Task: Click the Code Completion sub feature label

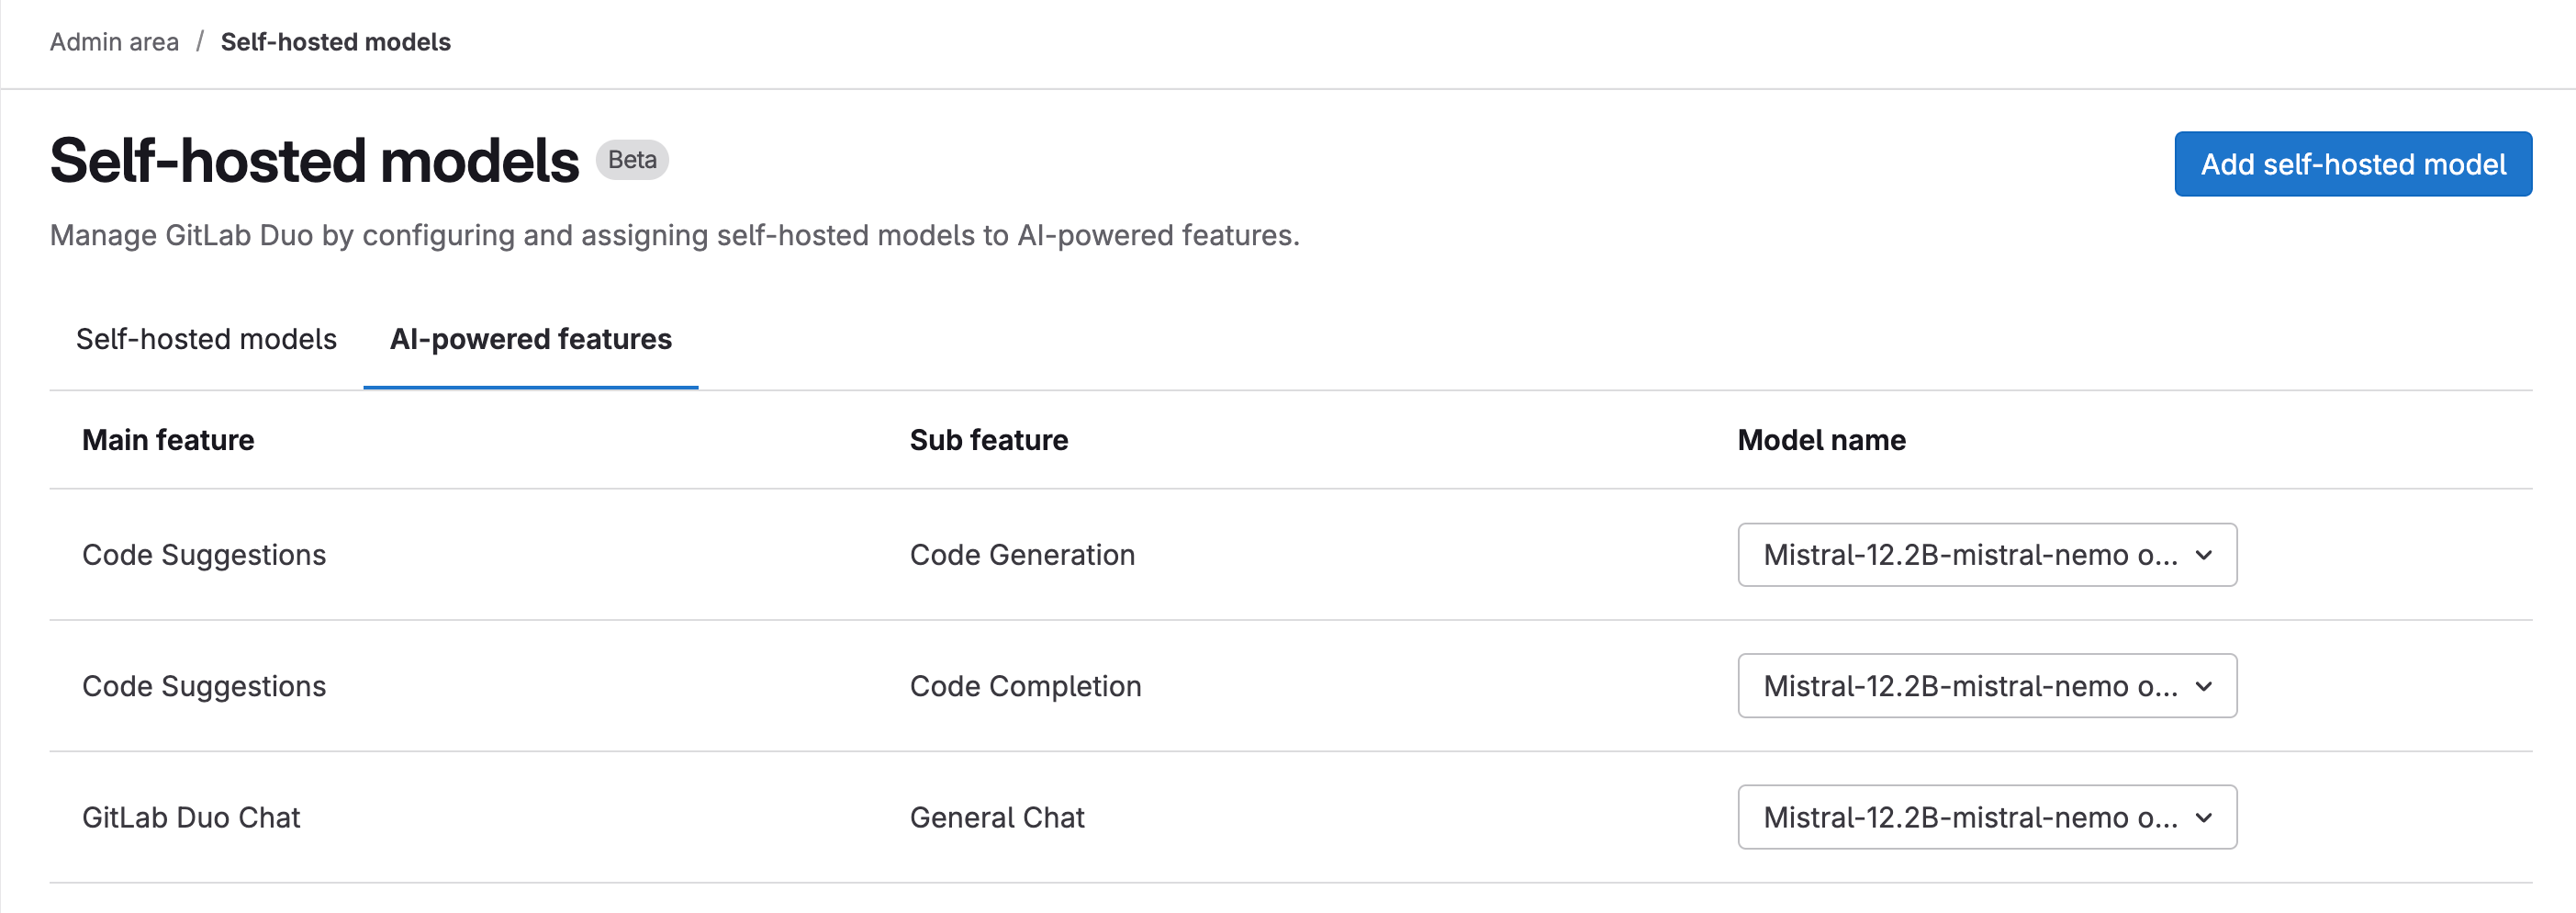Action: click(x=1025, y=686)
